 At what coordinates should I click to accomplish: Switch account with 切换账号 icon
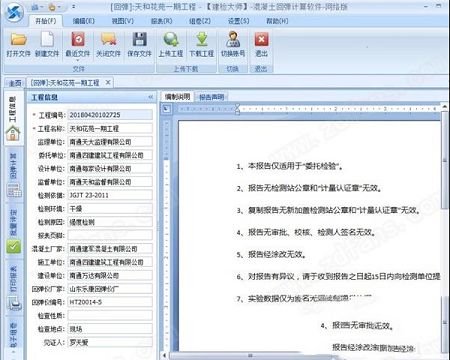pos(233,39)
